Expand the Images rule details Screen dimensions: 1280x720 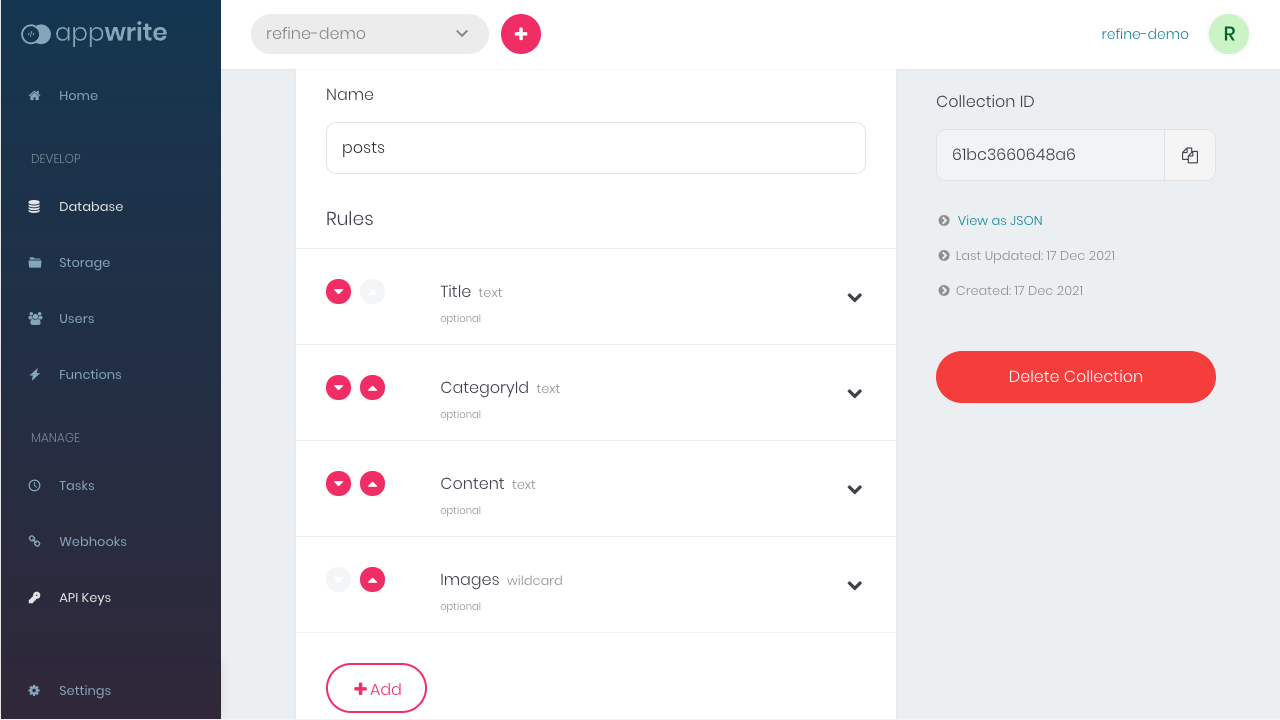point(855,585)
